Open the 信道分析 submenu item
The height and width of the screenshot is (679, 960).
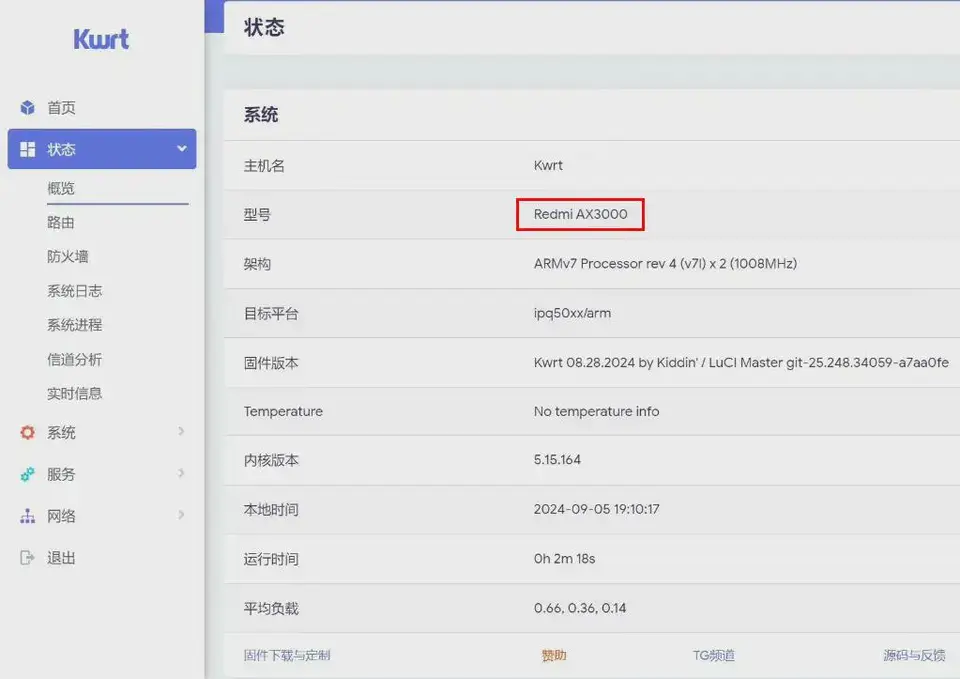point(75,359)
